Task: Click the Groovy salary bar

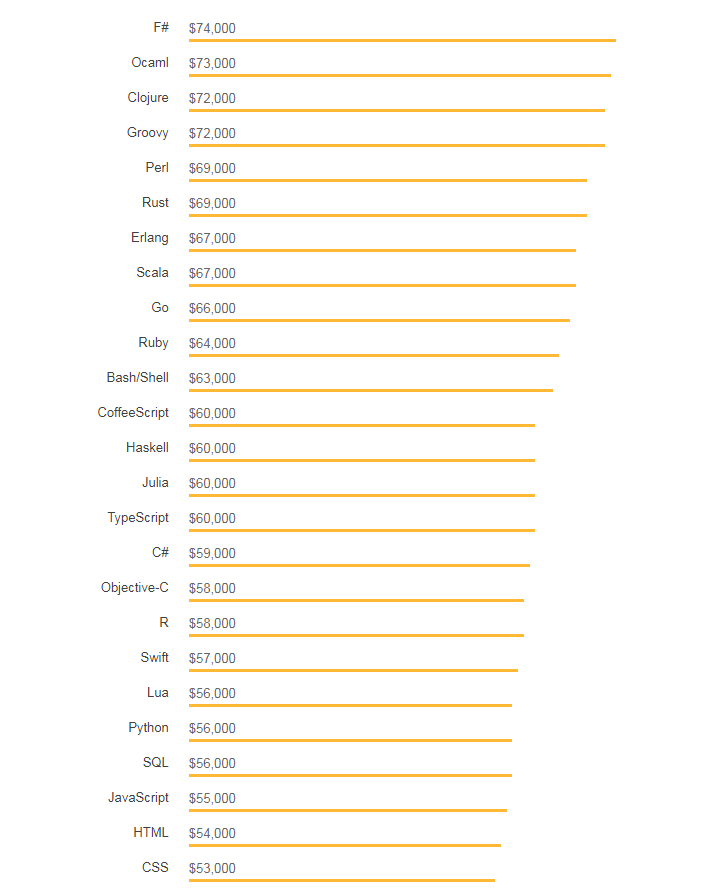Action: (396, 145)
